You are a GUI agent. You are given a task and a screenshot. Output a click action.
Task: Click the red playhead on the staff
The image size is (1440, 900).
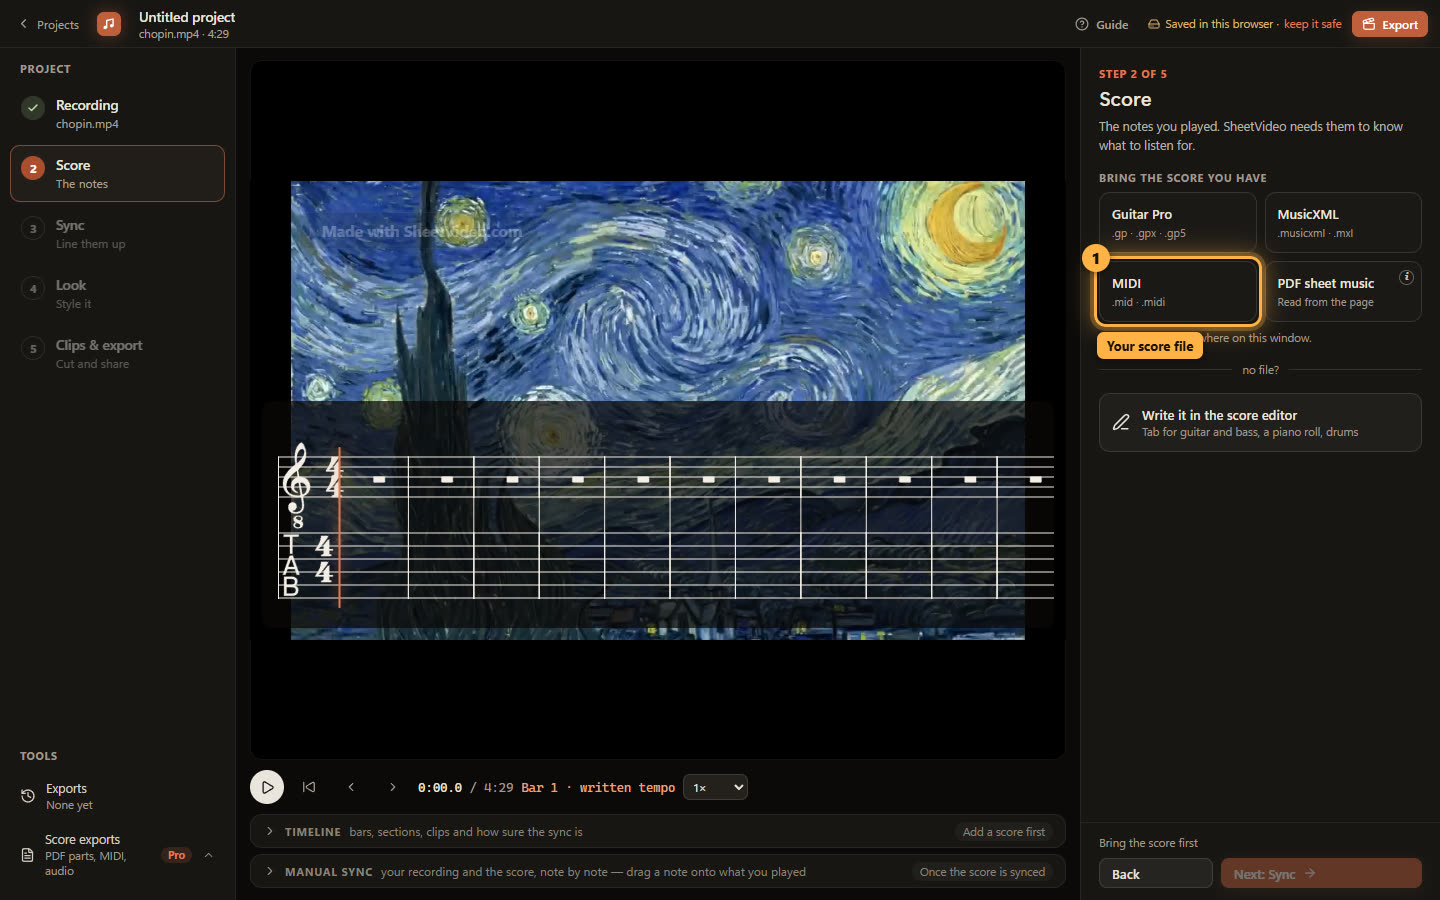(x=340, y=527)
